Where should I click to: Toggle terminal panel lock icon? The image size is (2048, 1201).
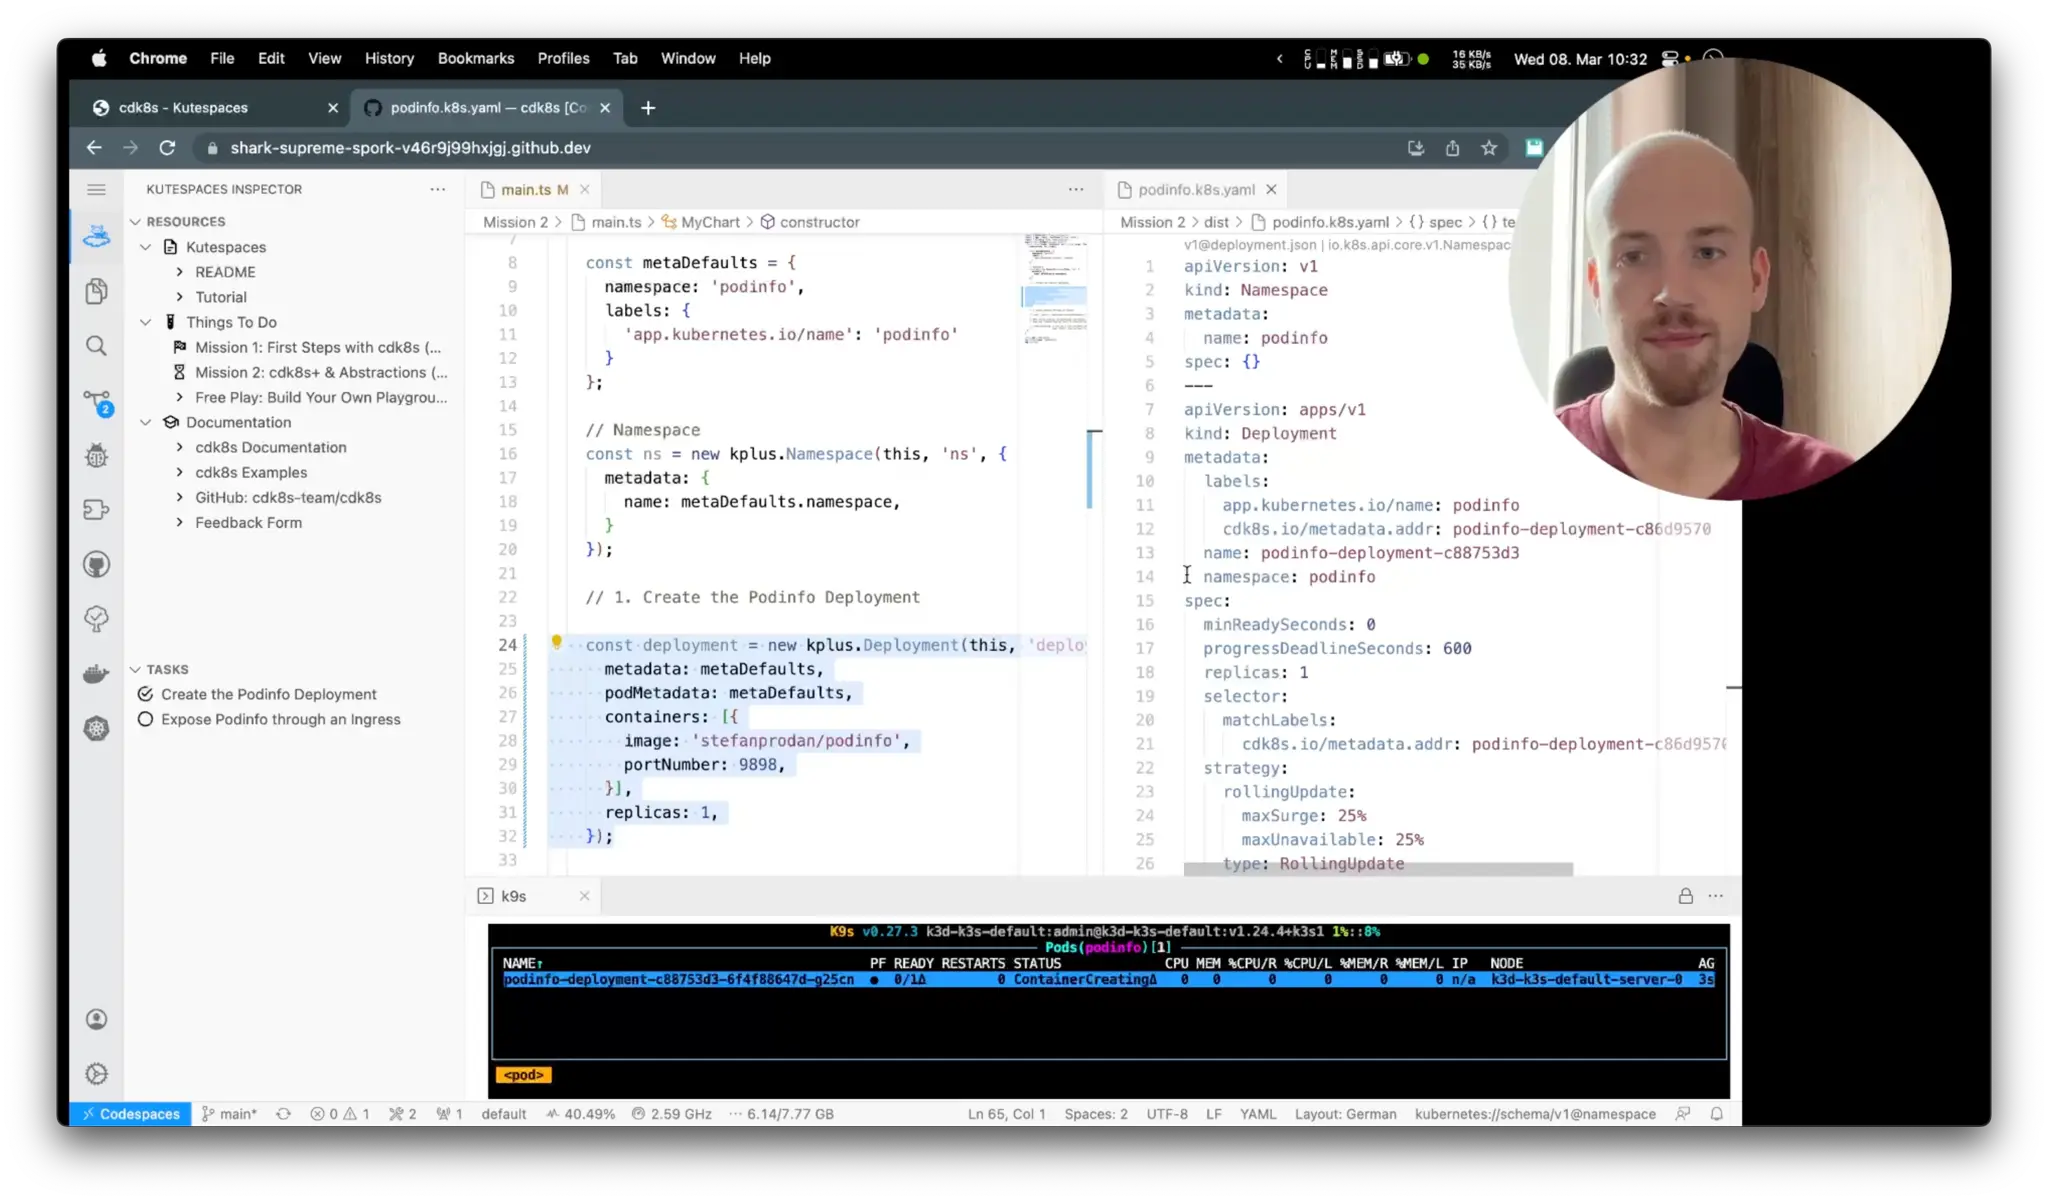1685,896
